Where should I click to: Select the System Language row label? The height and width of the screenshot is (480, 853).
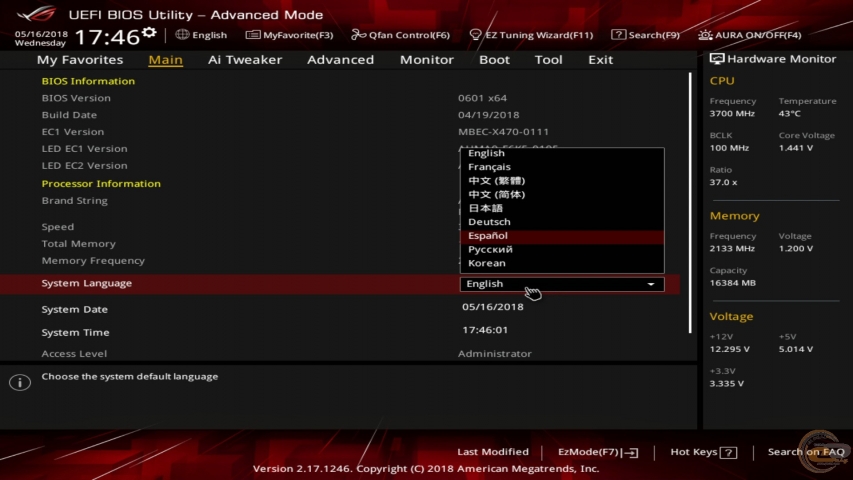point(86,283)
